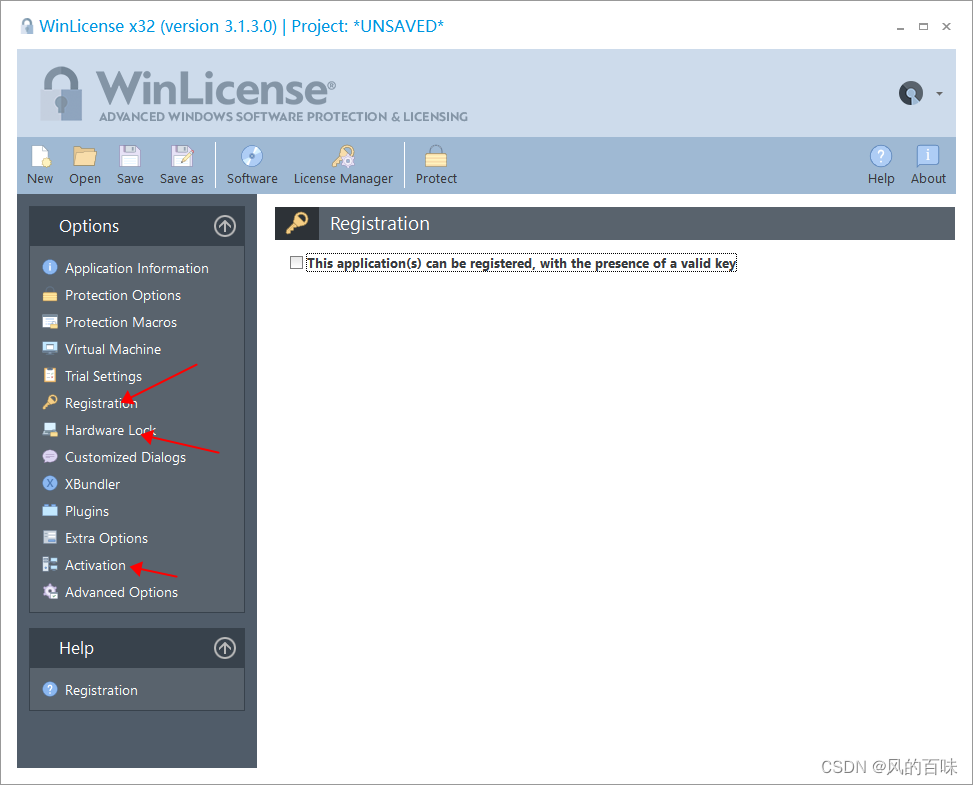The height and width of the screenshot is (785, 973).
Task: Enable application registration with valid key checkbox
Action: 297,262
